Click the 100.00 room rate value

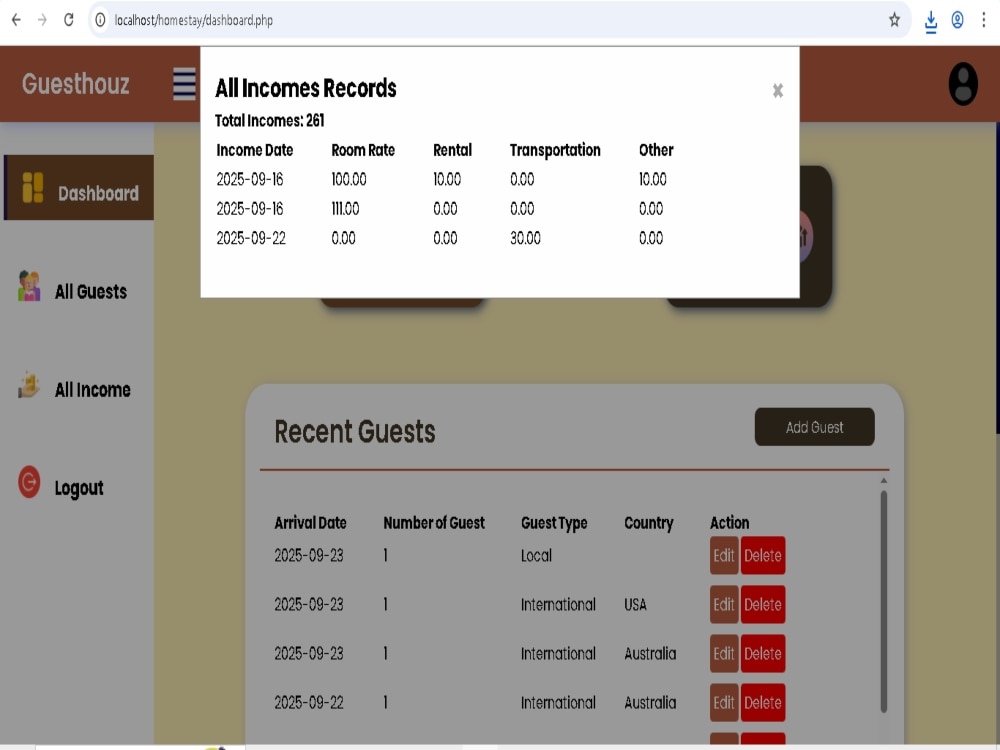pyautogui.click(x=349, y=179)
